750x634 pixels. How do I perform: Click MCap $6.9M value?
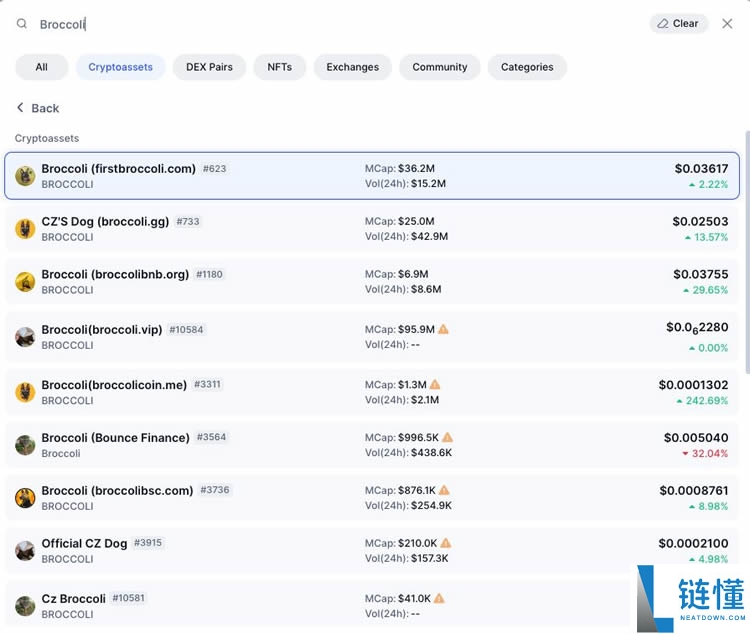(413, 274)
